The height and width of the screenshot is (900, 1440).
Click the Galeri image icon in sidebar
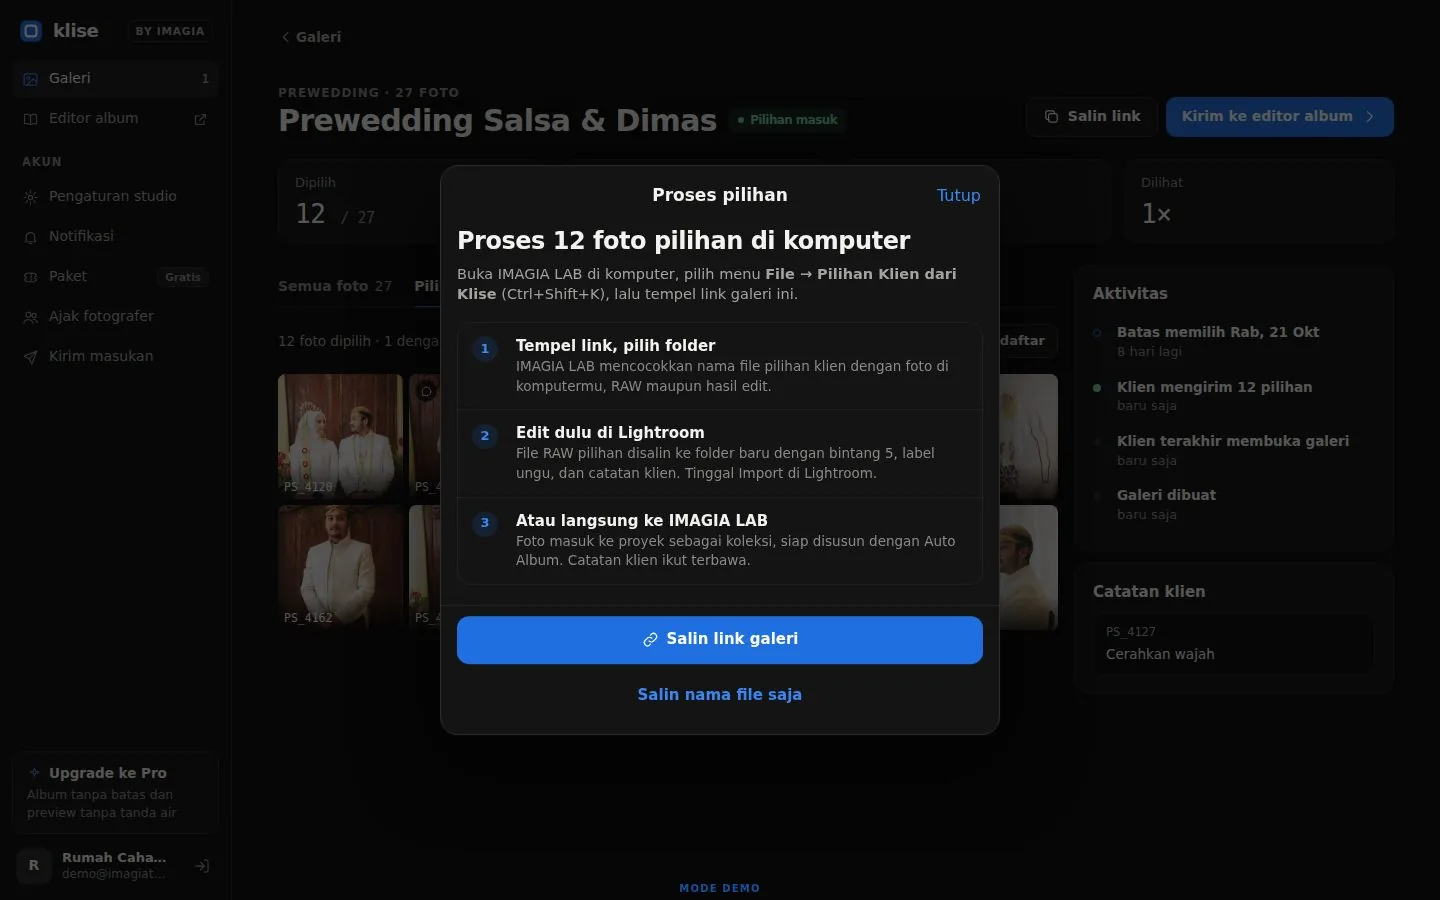[30, 79]
